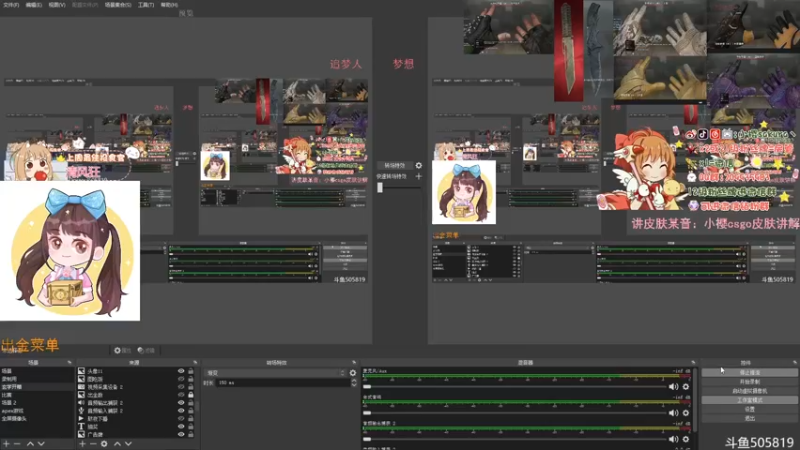The height and width of the screenshot is (450, 800).
Task: Toggle visibility of the T text source
Action: click(x=181, y=426)
